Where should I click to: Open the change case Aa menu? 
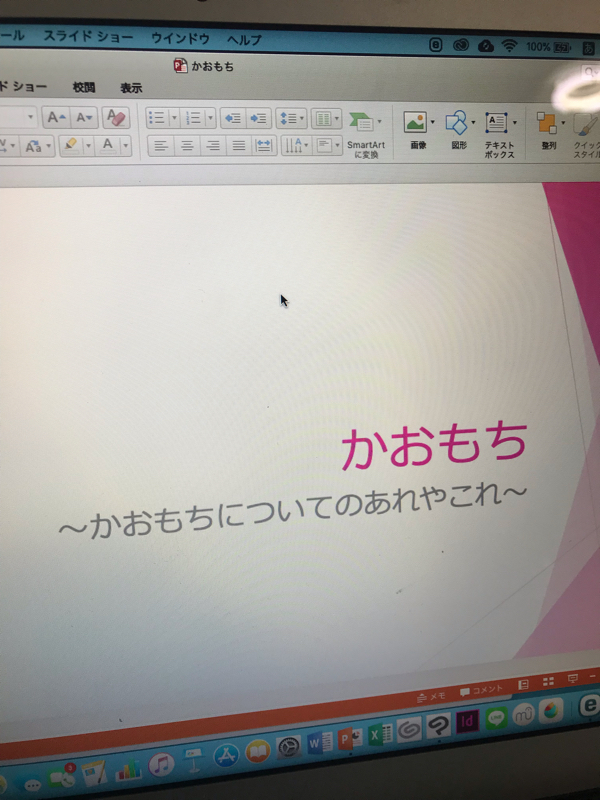pos(38,147)
